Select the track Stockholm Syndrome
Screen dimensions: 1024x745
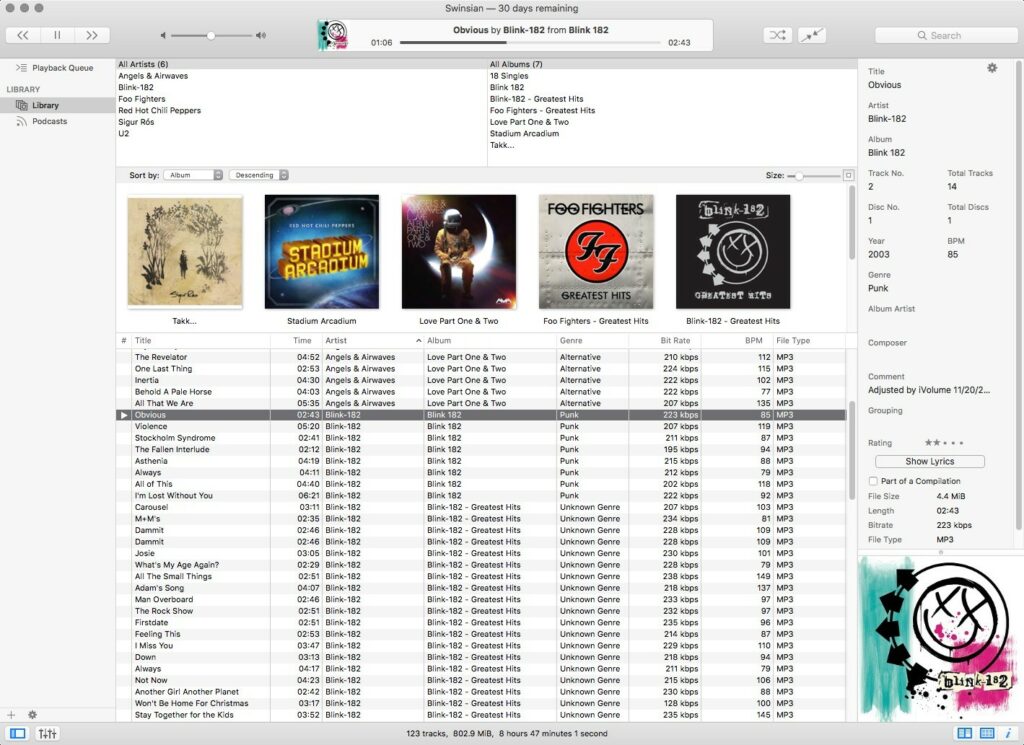click(481, 438)
